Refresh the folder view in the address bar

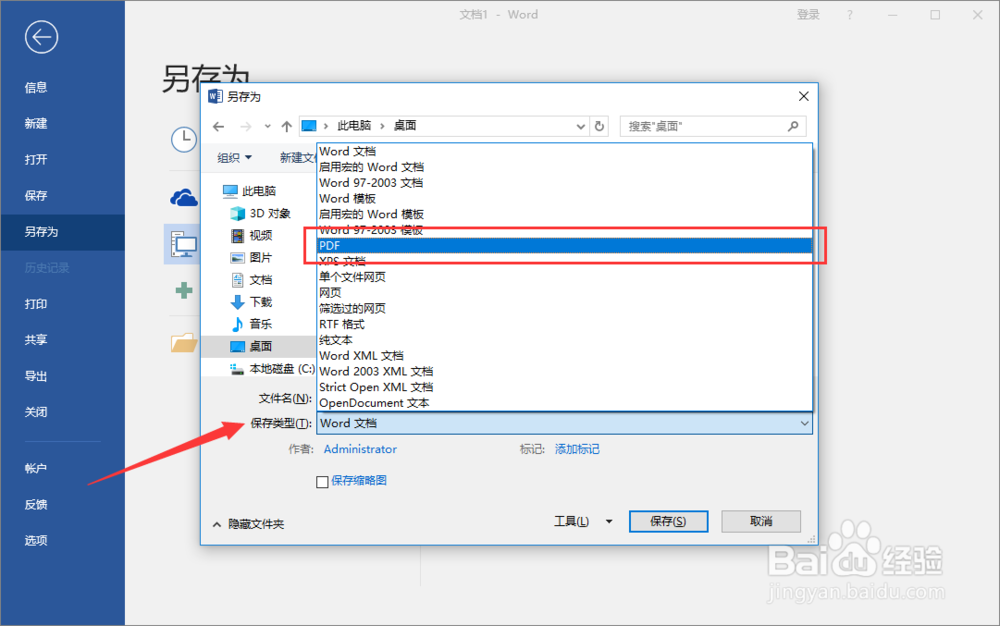tap(599, 126)
